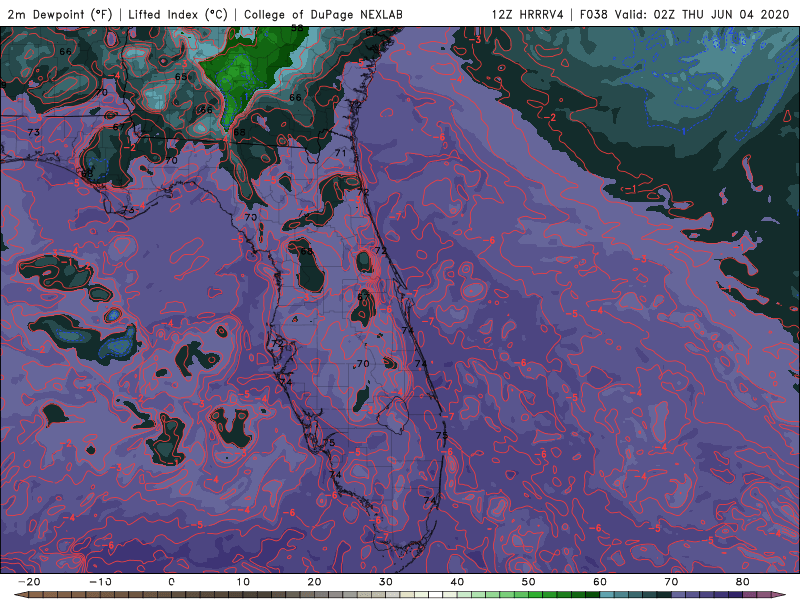Click the 50 label on the color scale
Viewport: 800px width, 600px height.
point(529,582)
